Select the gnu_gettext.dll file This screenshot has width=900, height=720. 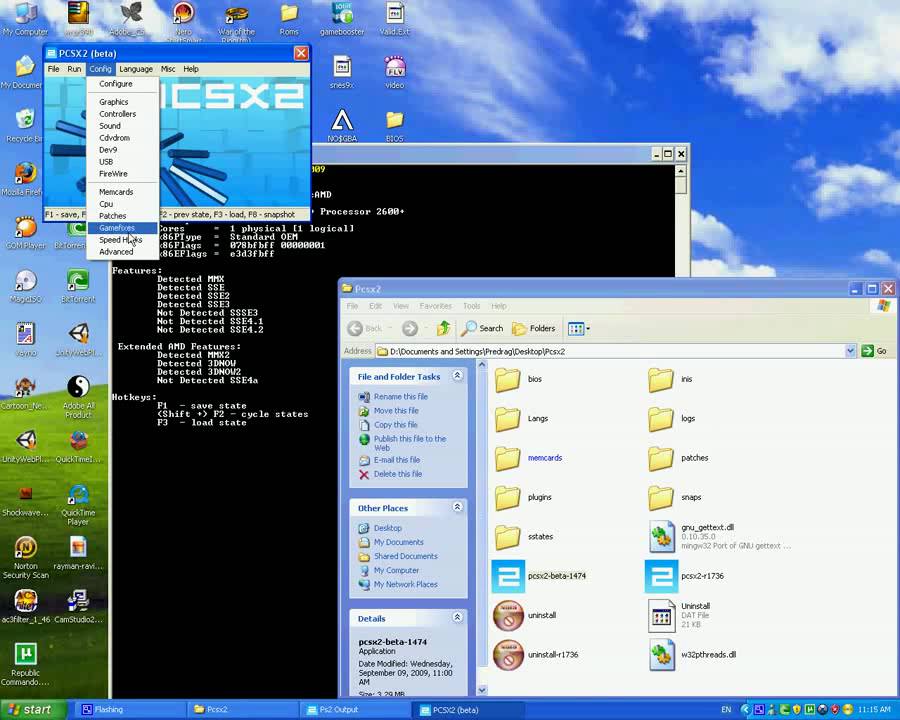pyautogui.click(x=661, y=536)
